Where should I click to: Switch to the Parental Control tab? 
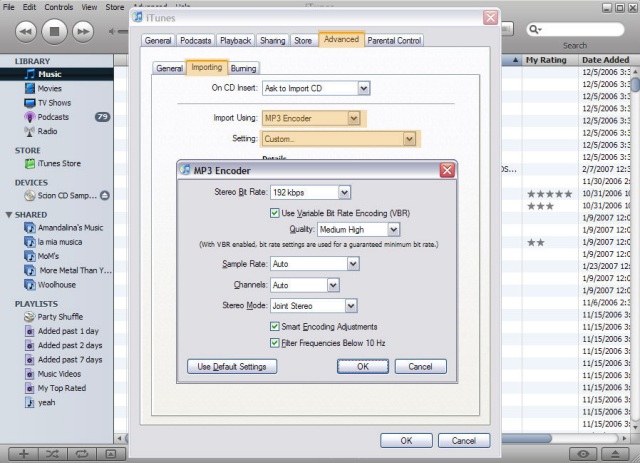click(394, 40)
